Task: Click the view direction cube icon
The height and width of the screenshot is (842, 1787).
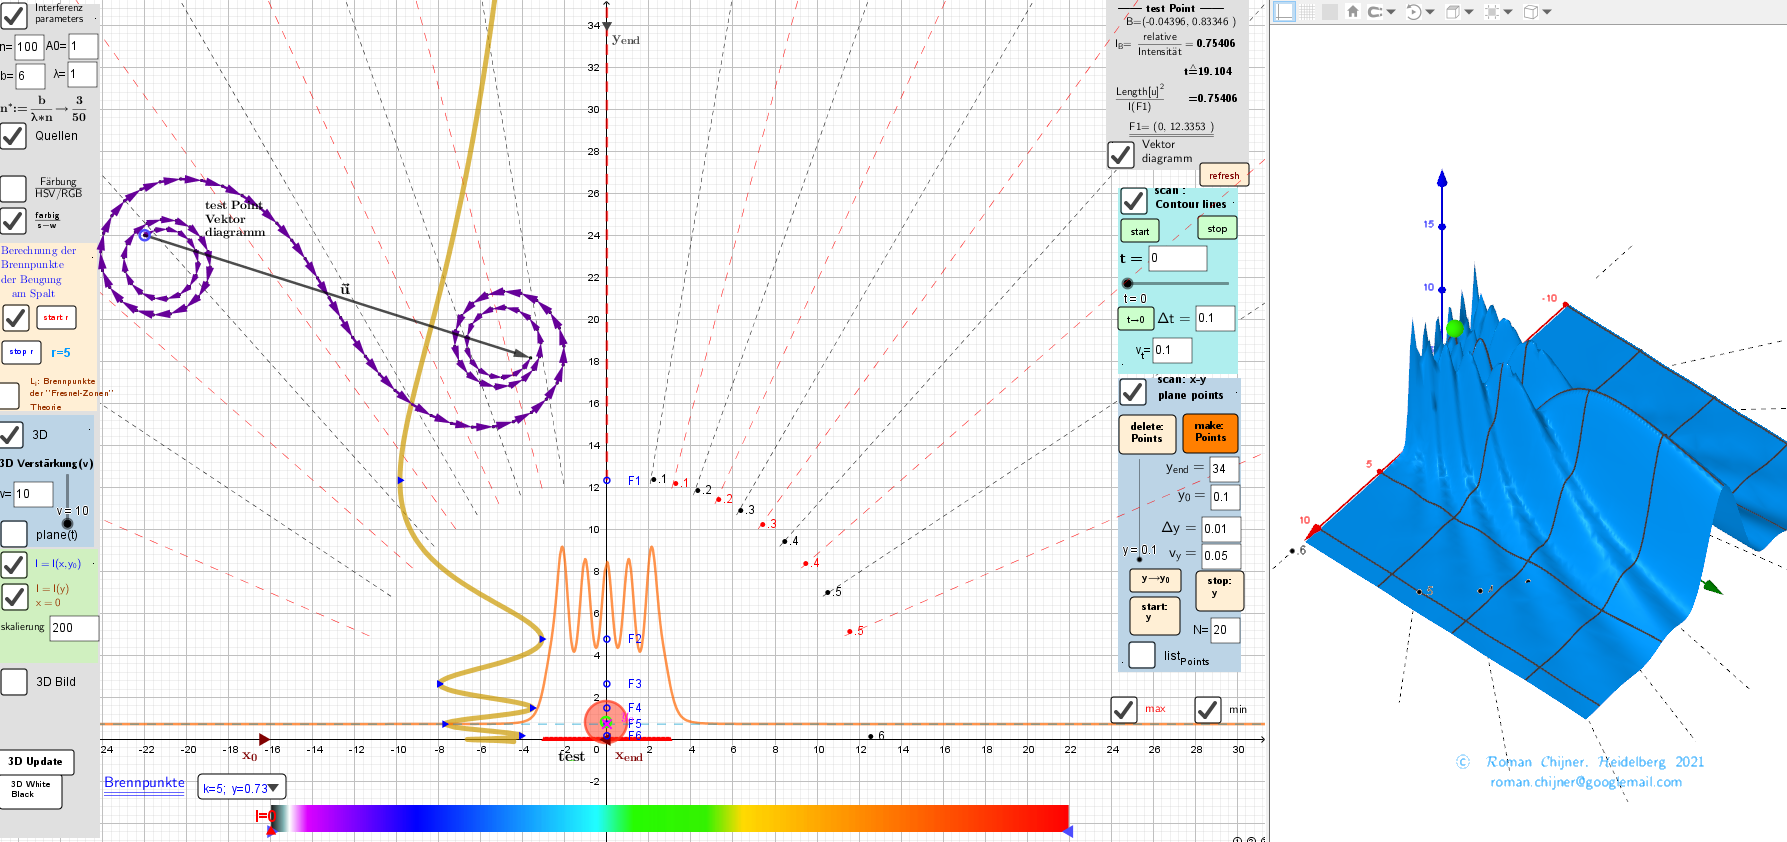Action: 1452,12
